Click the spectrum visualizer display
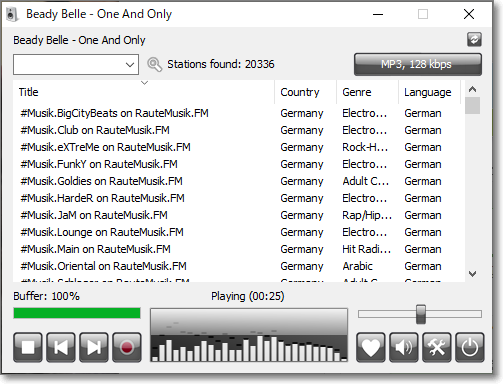 pyautogui.click(x=249, y=335)
